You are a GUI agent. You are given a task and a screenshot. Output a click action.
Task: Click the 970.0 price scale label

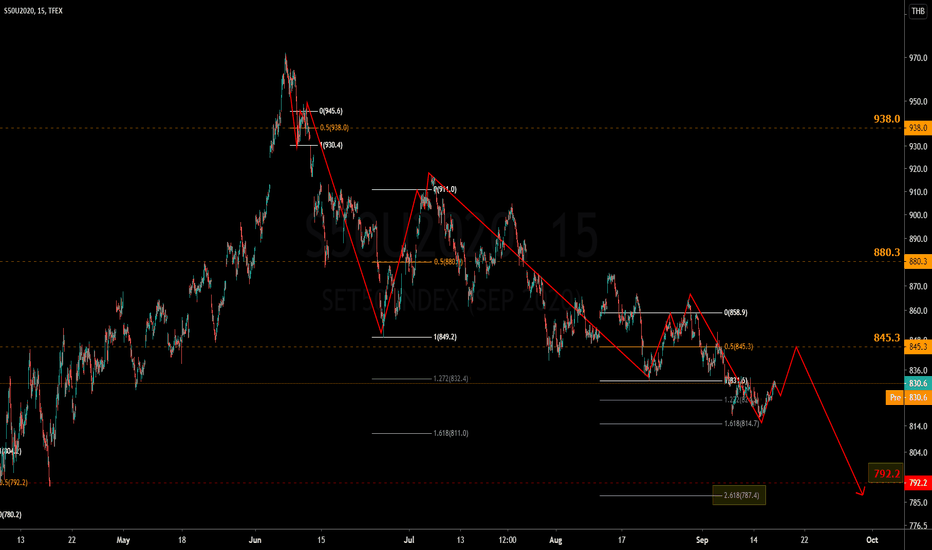[x=918, y=58]
